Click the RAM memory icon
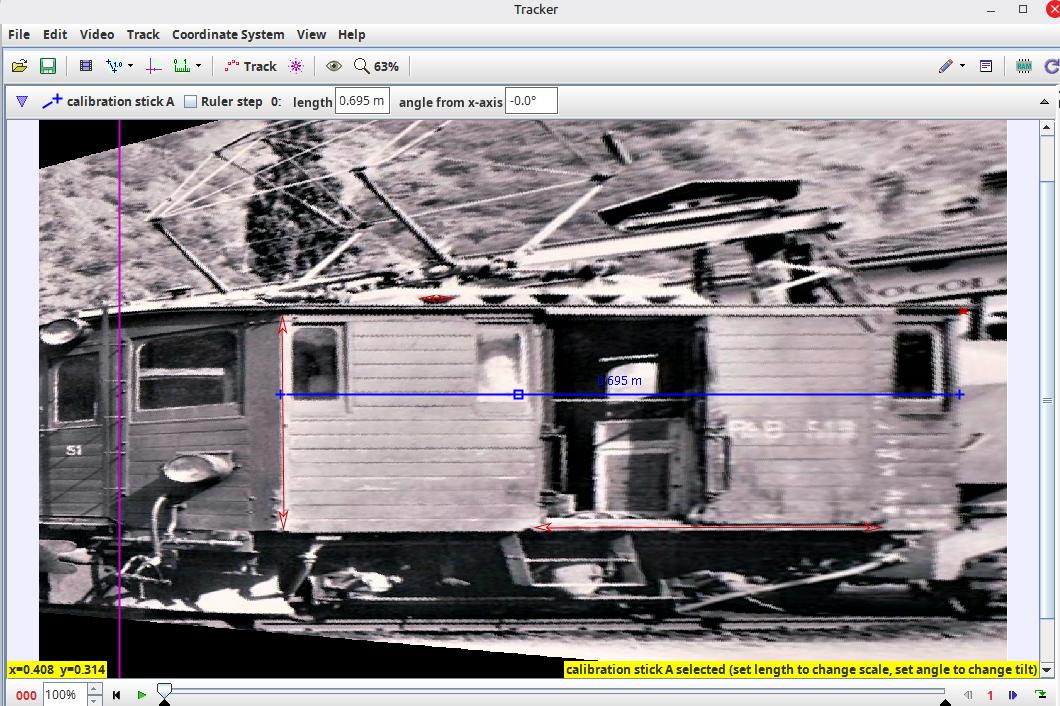The width and height of the screenshot is (1060, 706). click(1023, 66)
